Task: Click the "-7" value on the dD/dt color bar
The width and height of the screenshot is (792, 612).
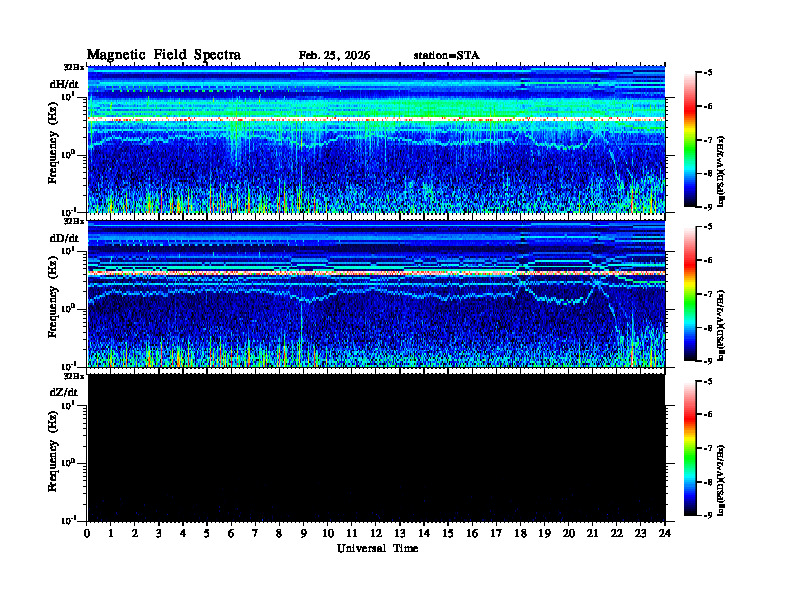Action: coord(708,294)
